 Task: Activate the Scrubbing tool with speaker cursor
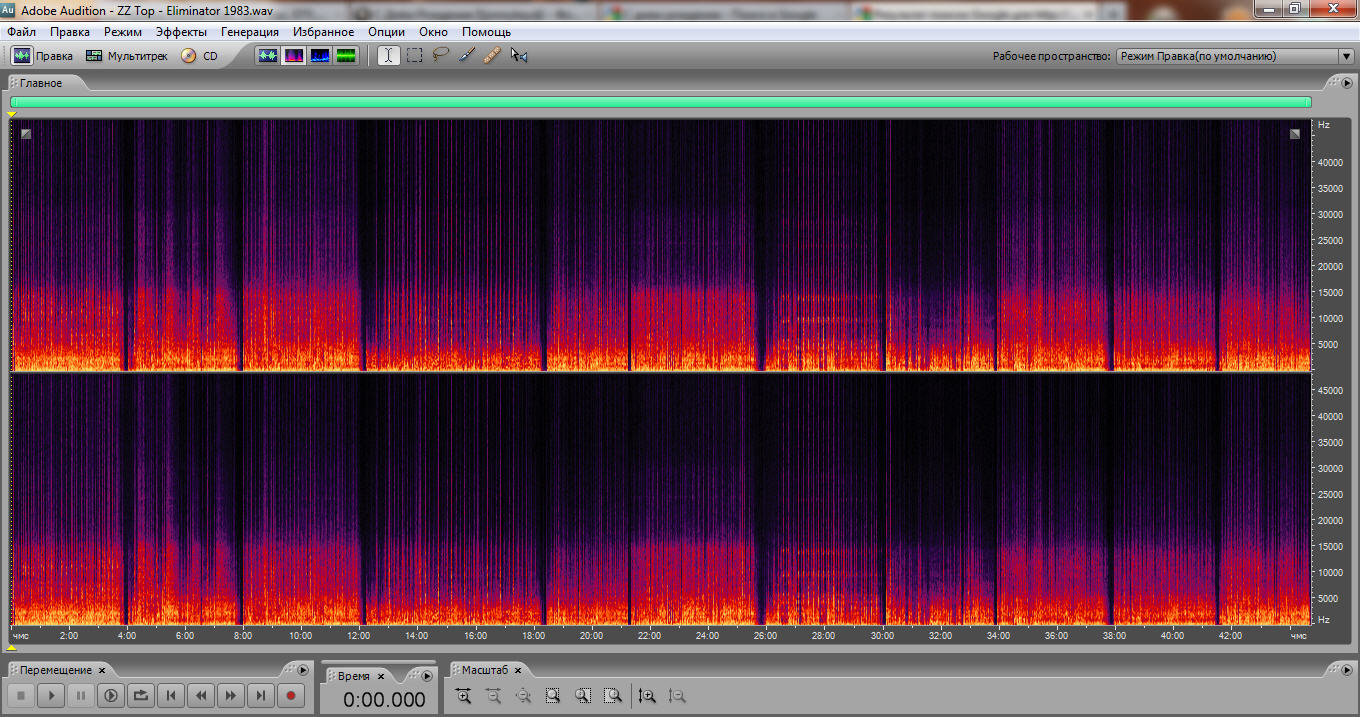tap(519, 56)
